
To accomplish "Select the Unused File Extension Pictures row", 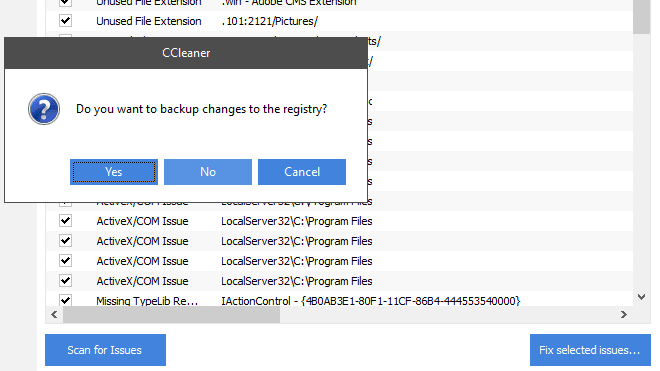I will 339,21.
